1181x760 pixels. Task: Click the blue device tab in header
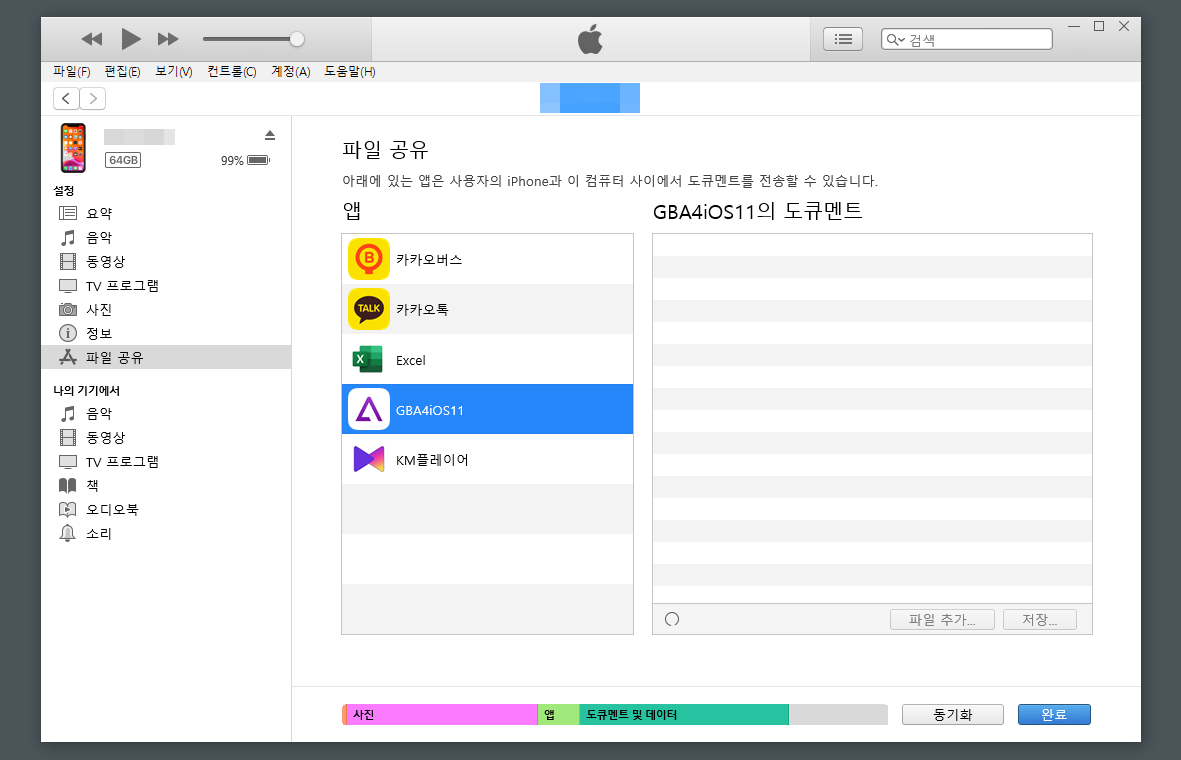590,98
